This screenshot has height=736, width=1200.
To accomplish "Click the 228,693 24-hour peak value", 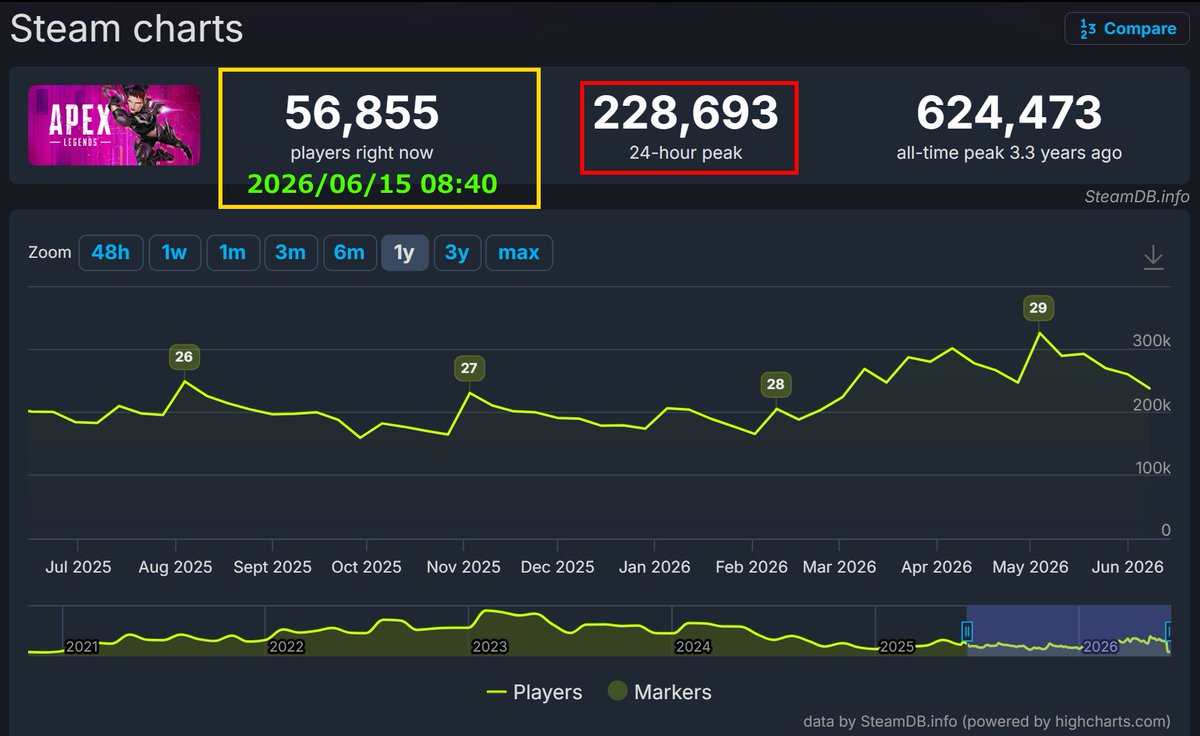I will click(686, 113).
